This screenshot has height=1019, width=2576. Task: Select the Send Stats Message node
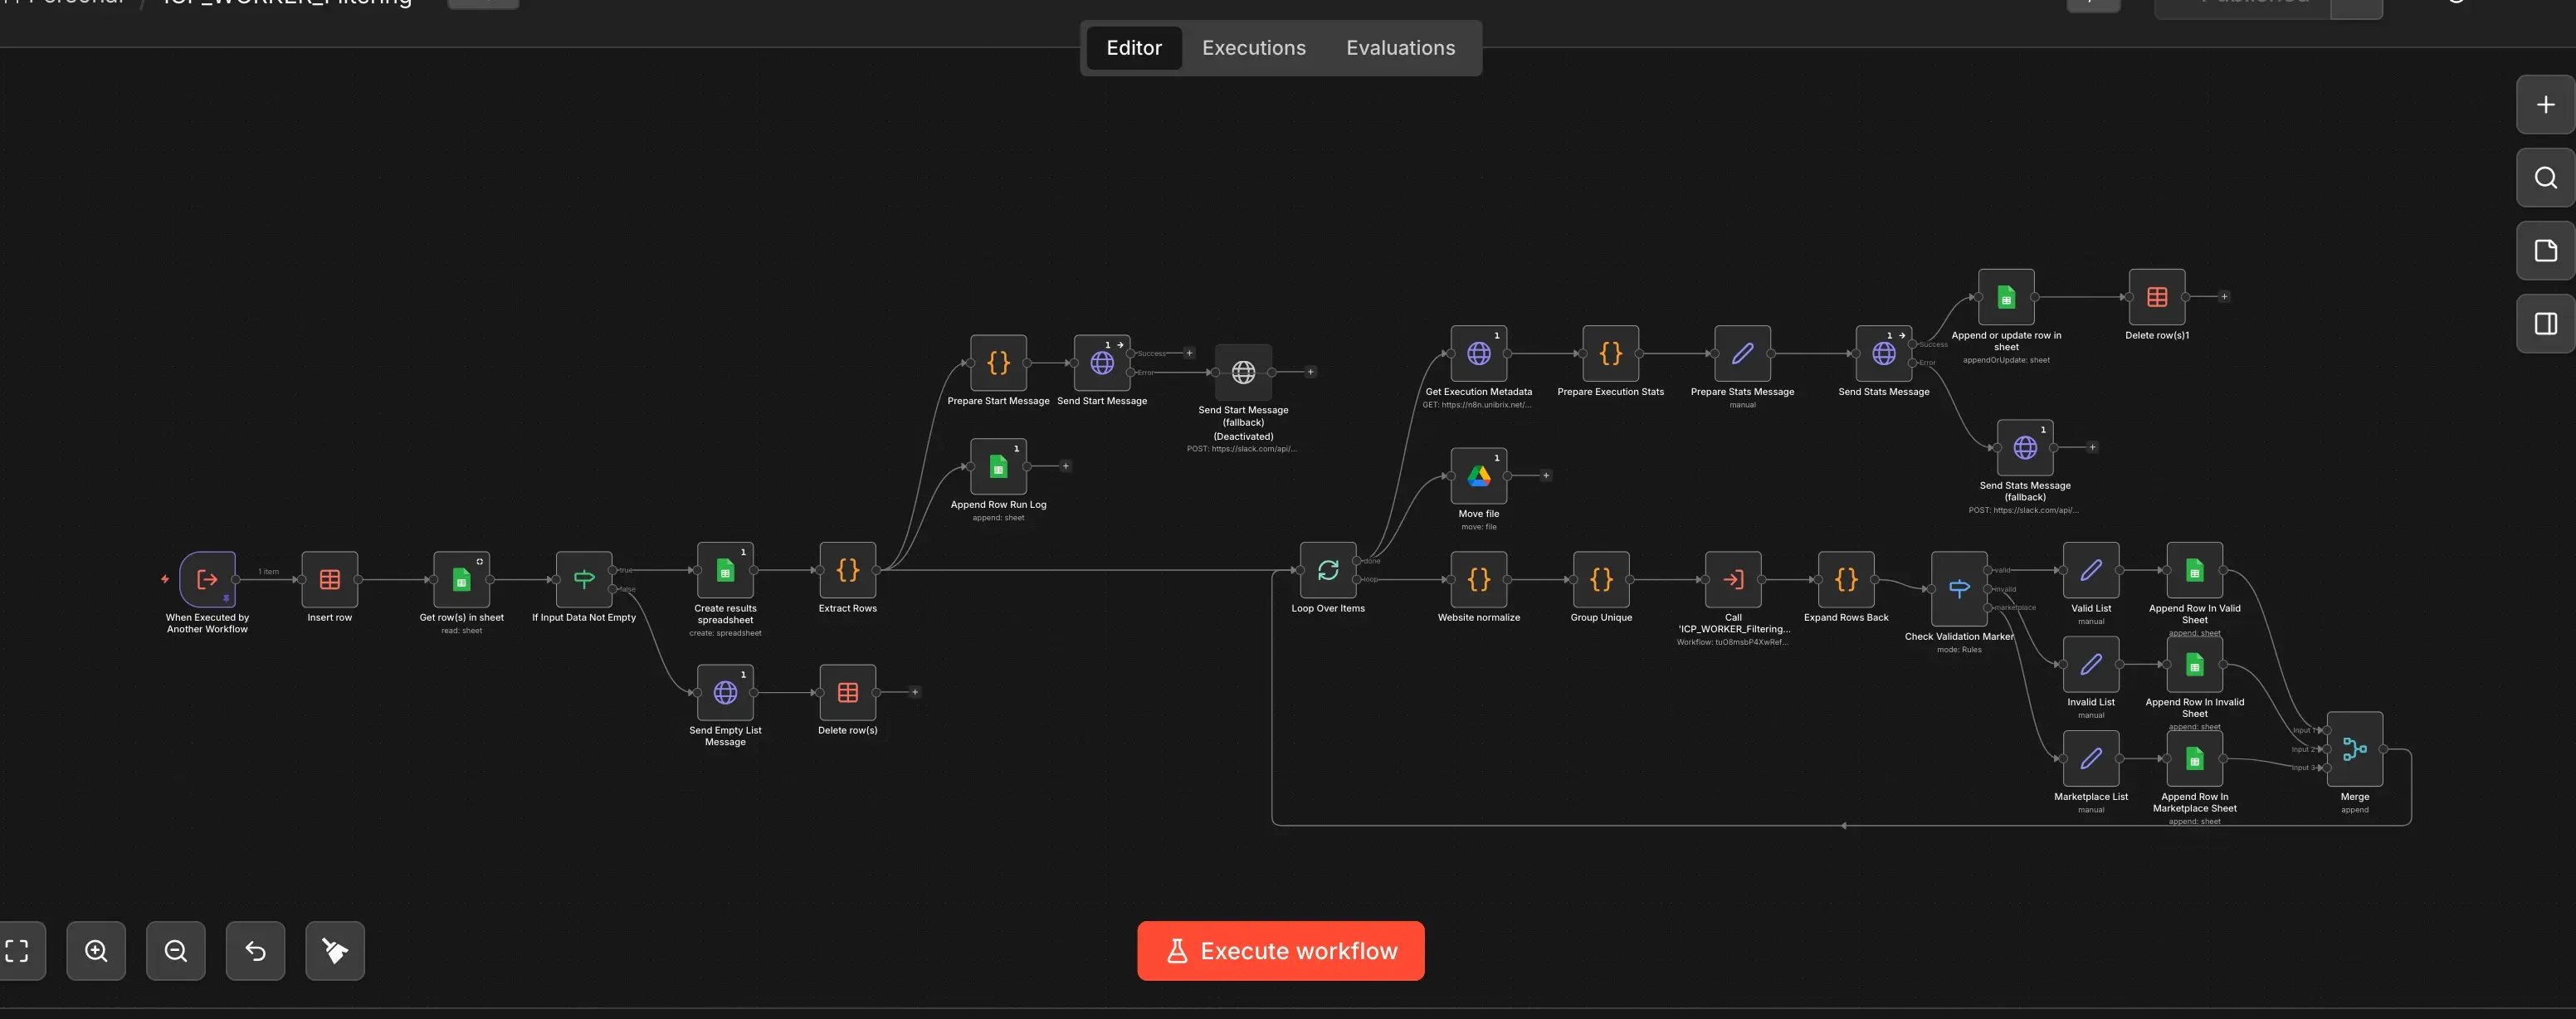pyautogui.click(x=1884, y=353)
